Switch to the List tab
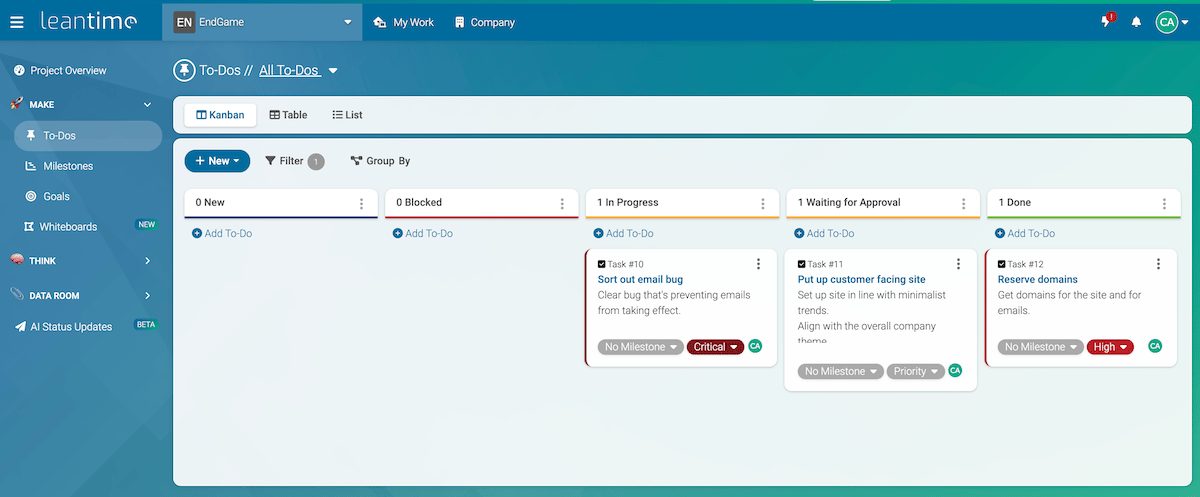This screenshot has width=1200, height=497. [x=347, y=115]
